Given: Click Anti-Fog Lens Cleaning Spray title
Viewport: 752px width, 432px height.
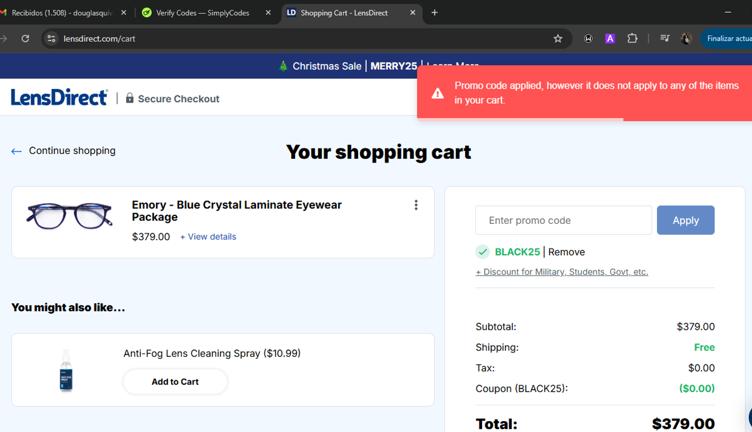Looking at the screenshot, I should [212, 353].
